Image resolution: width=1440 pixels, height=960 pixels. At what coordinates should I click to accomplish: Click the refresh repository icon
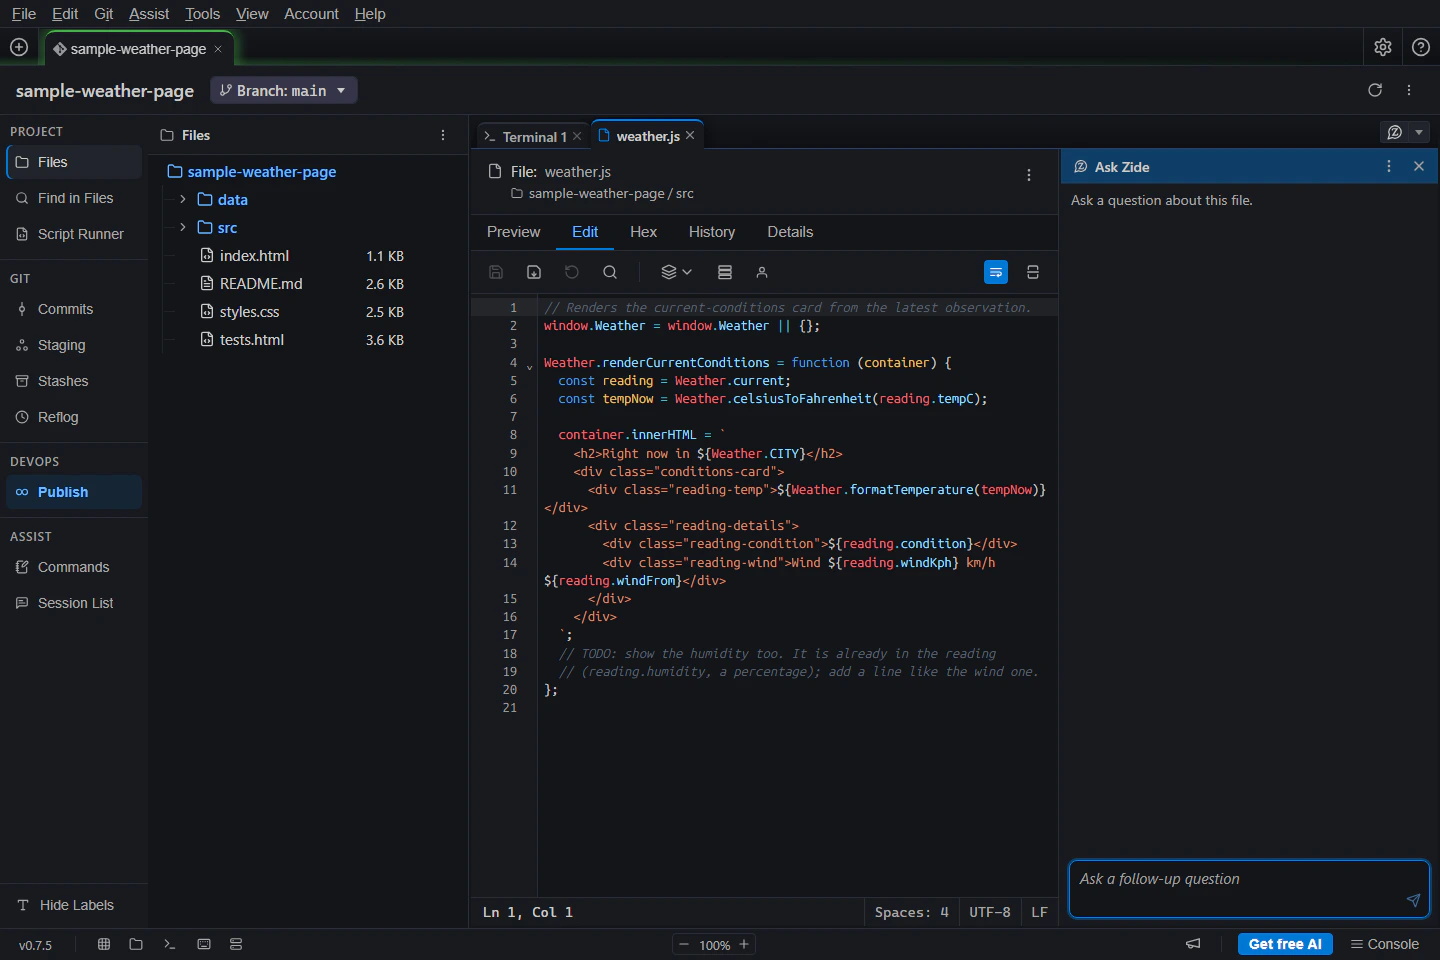point(1375,90)
